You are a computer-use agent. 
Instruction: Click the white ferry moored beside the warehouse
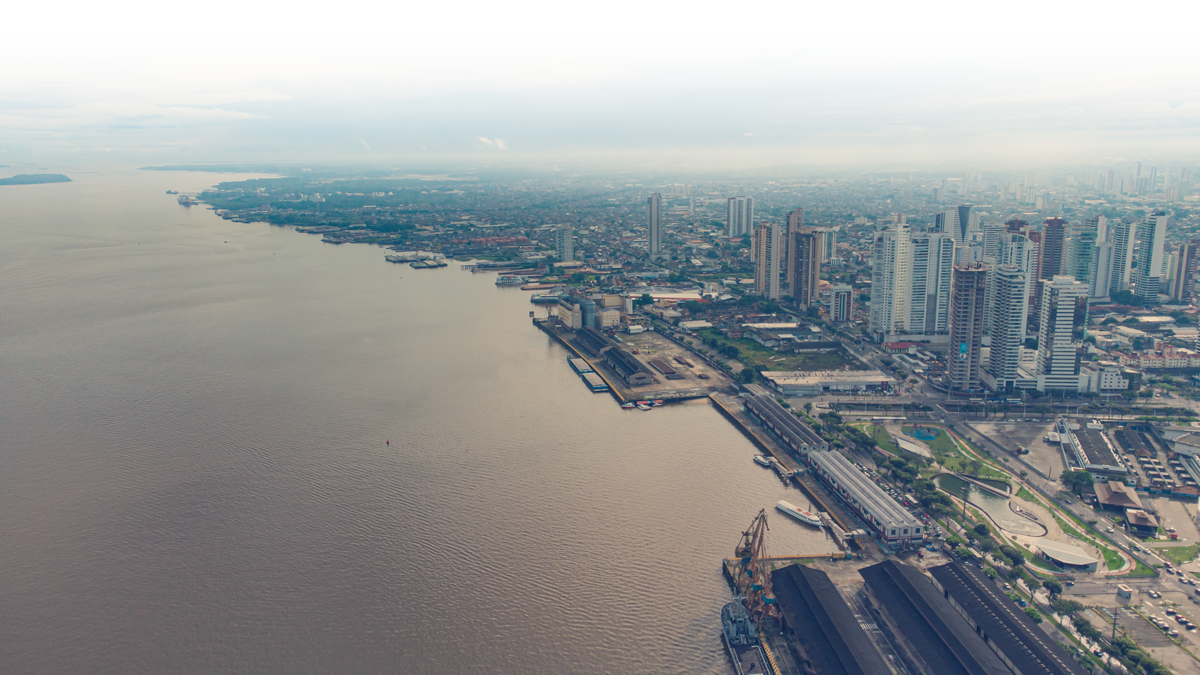tap(798, 513)
